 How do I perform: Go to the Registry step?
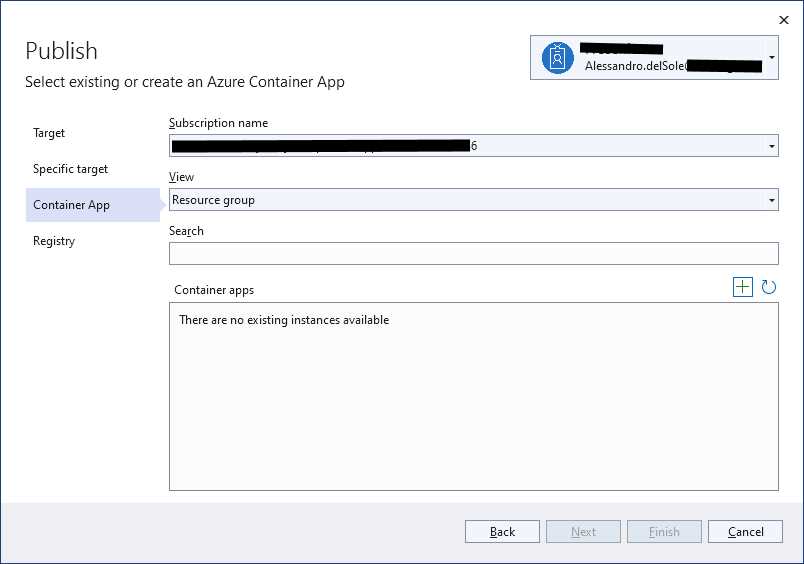(54, 240)
